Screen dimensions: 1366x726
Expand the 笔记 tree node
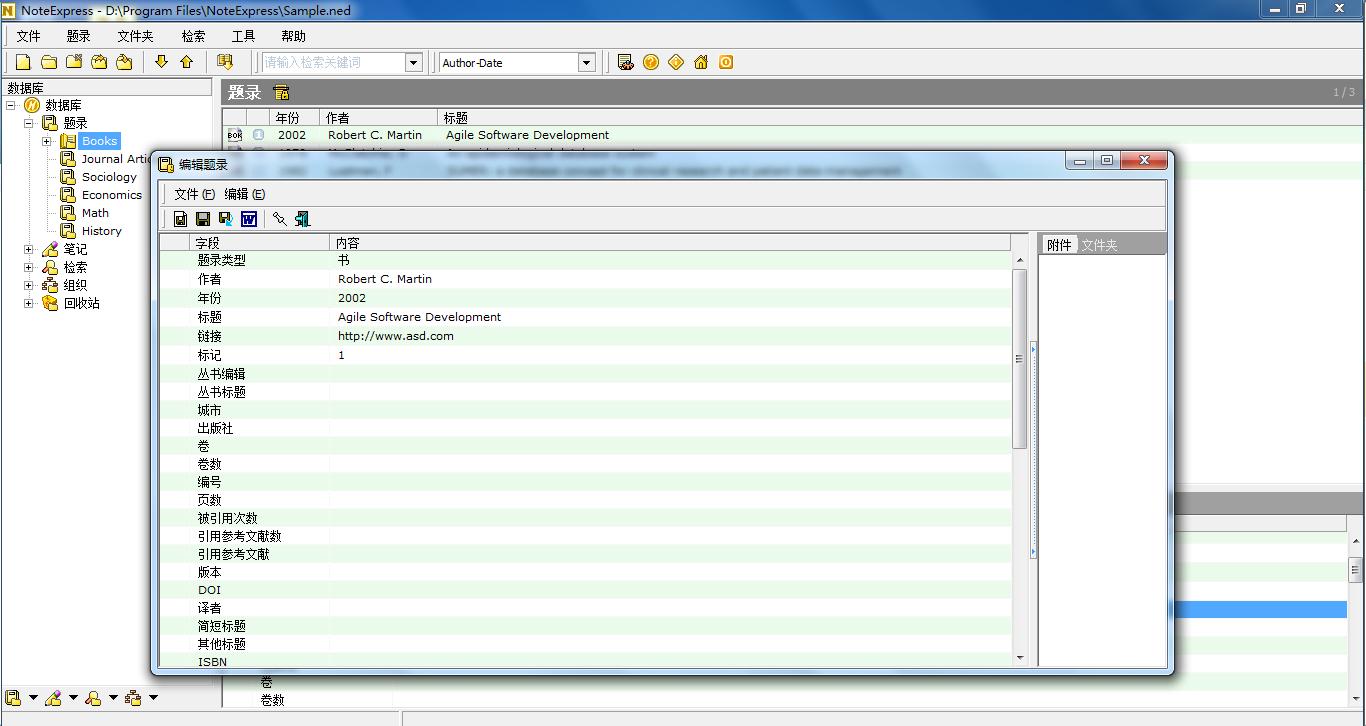tap(29, 249)
